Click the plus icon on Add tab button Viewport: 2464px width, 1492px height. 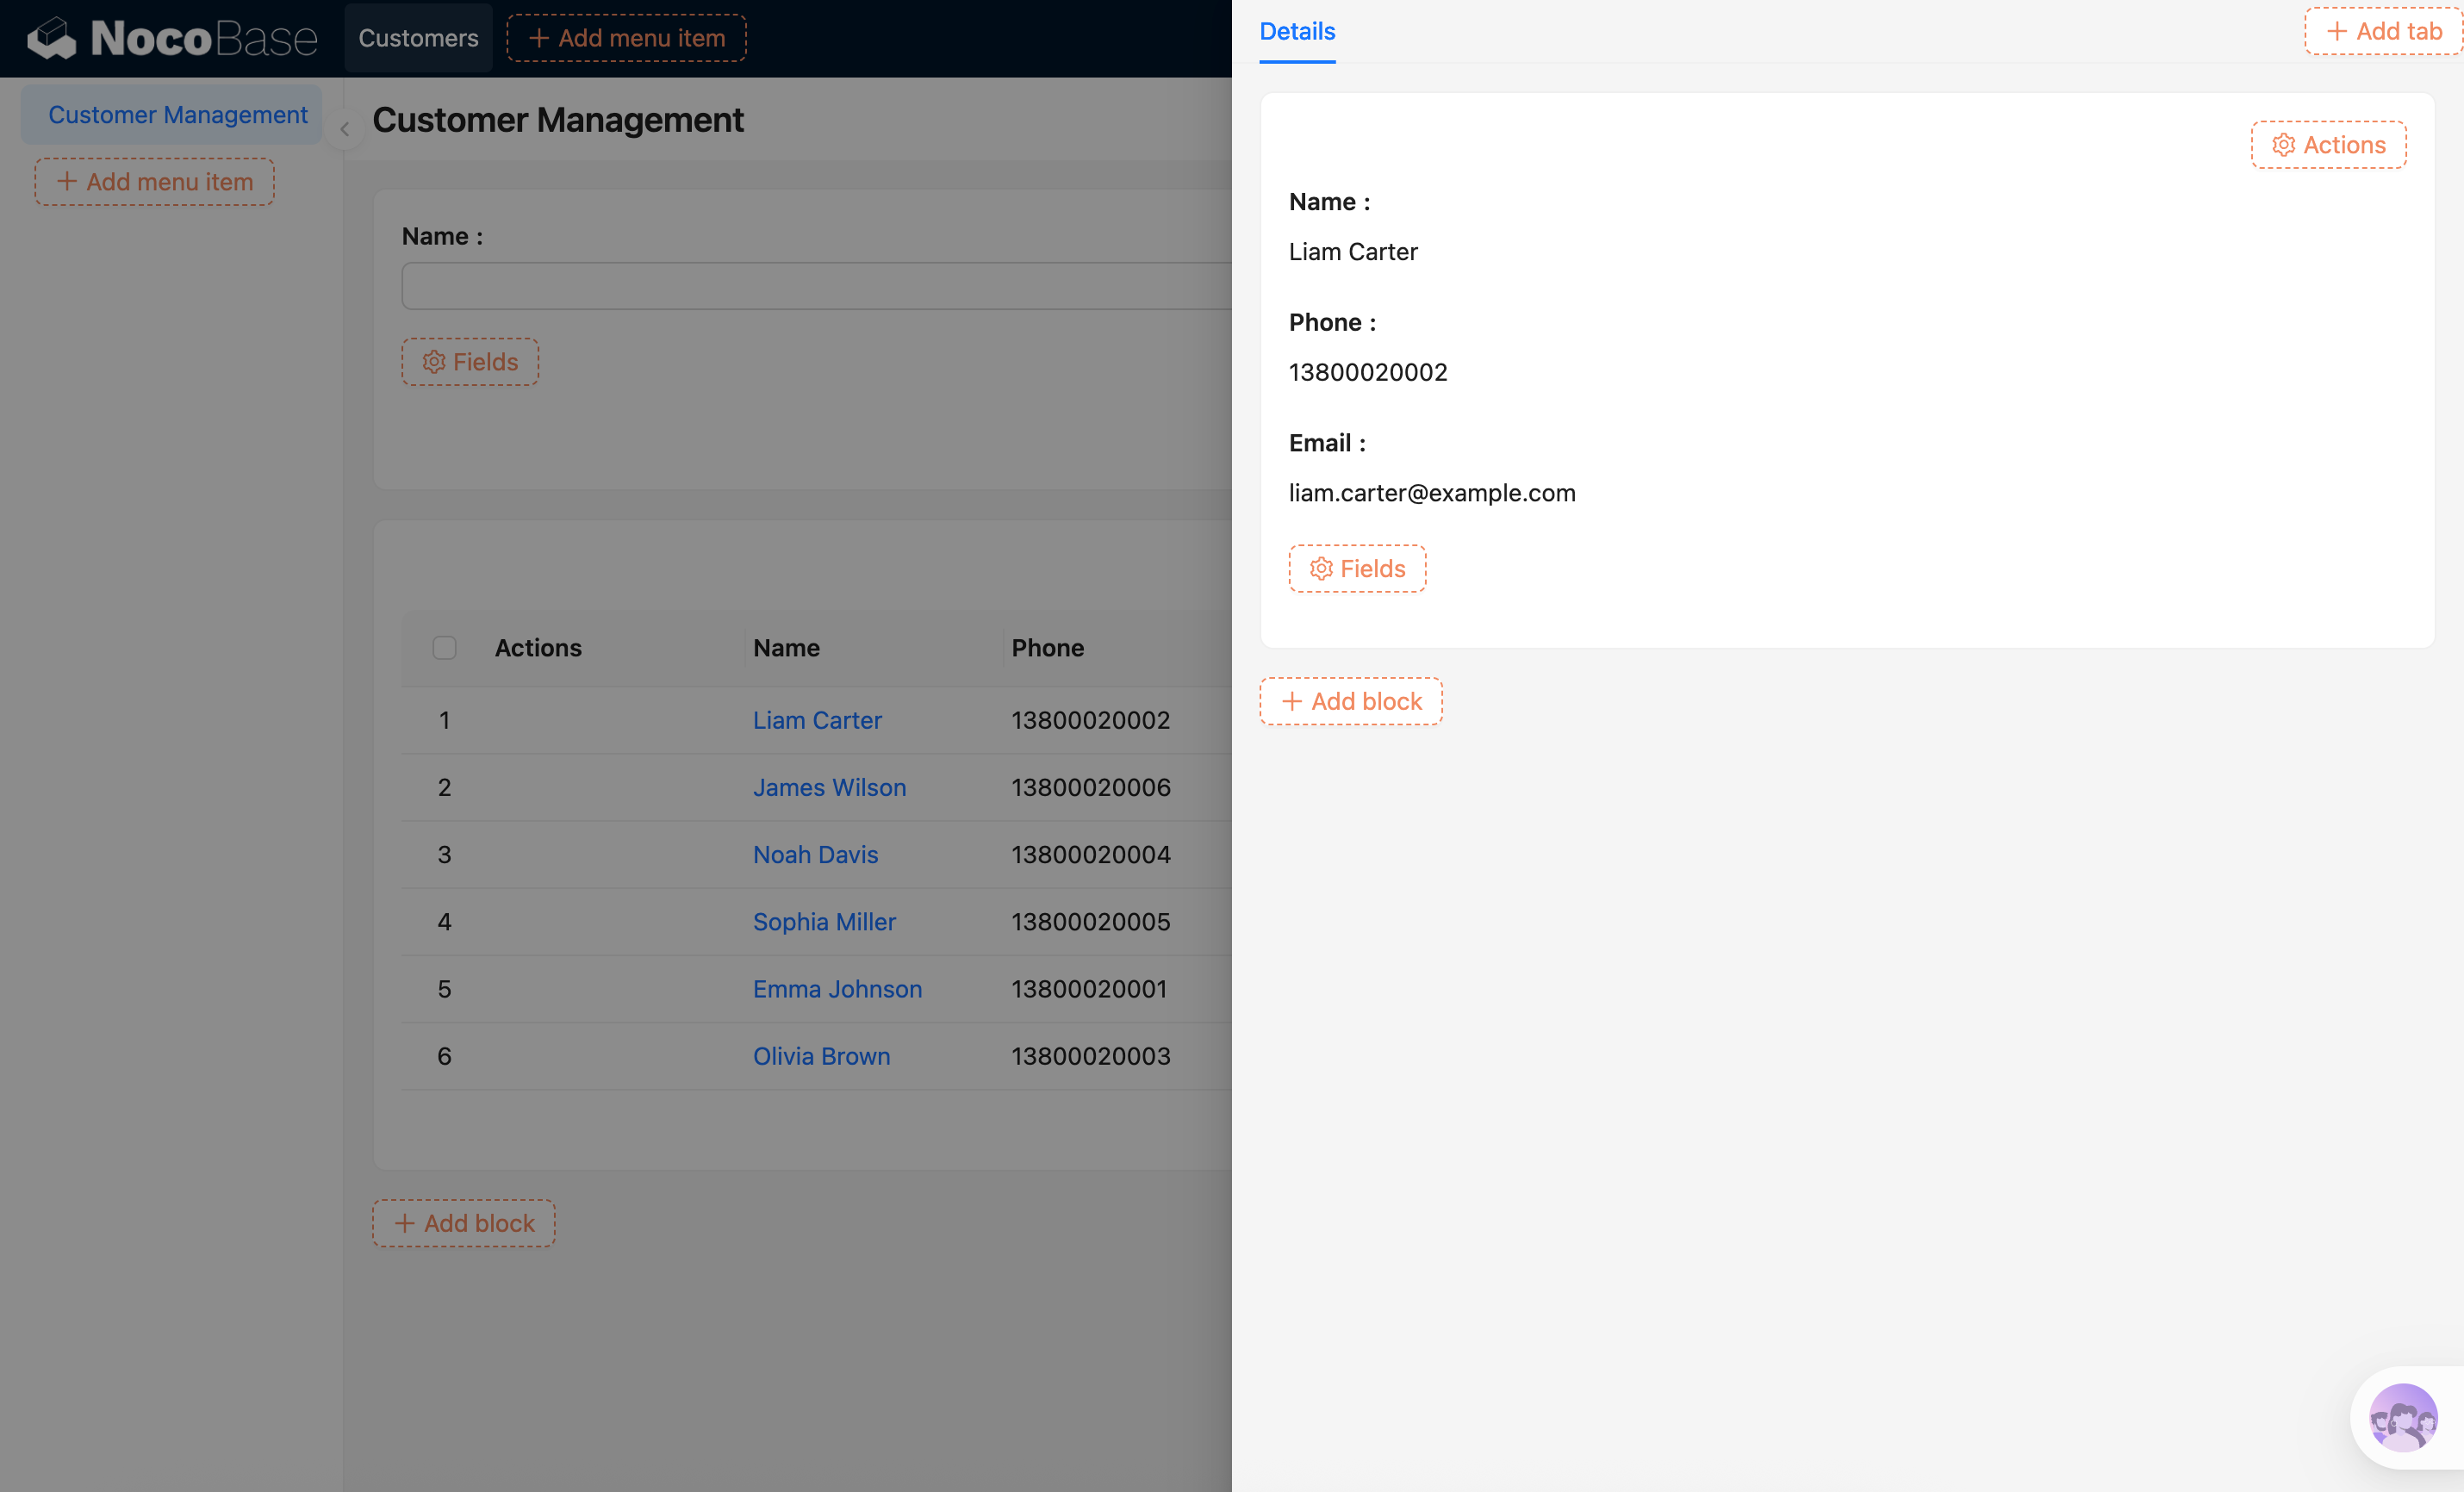point(2337,31)
